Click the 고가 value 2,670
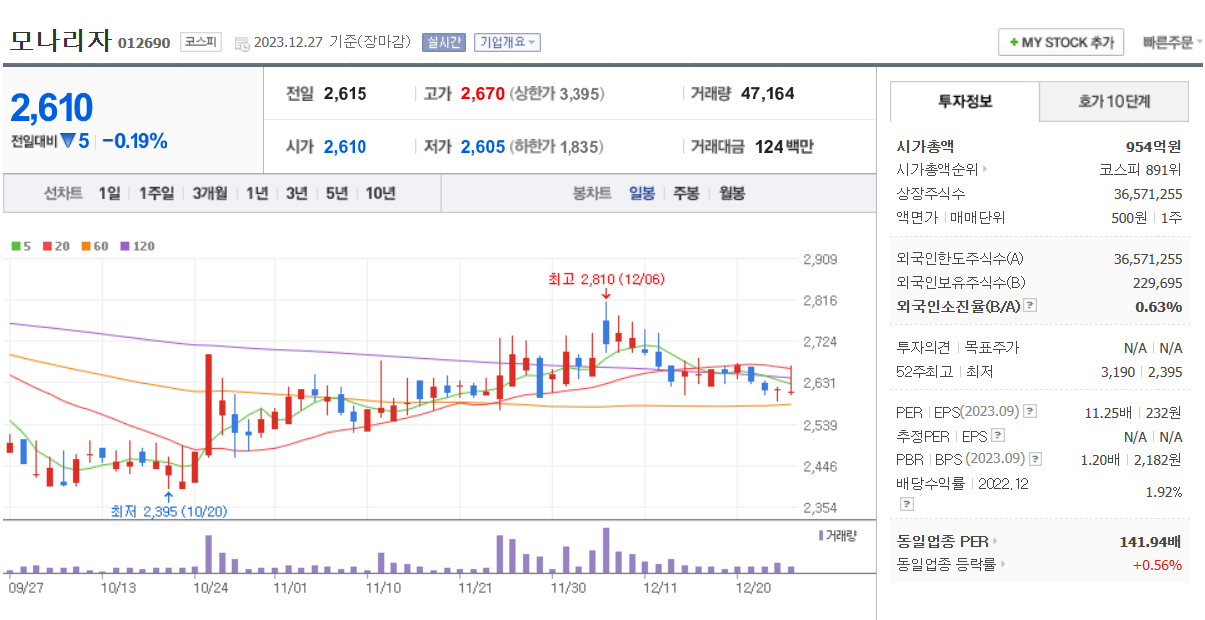 click(x=483, y=94)
